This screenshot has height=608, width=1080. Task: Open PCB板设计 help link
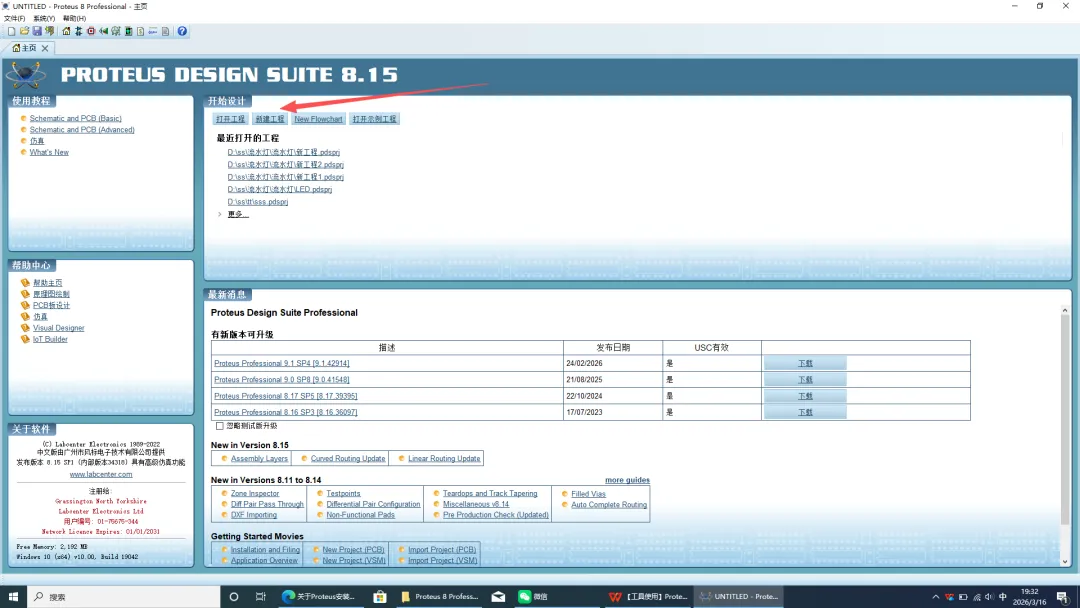click(x=51, y=305)
